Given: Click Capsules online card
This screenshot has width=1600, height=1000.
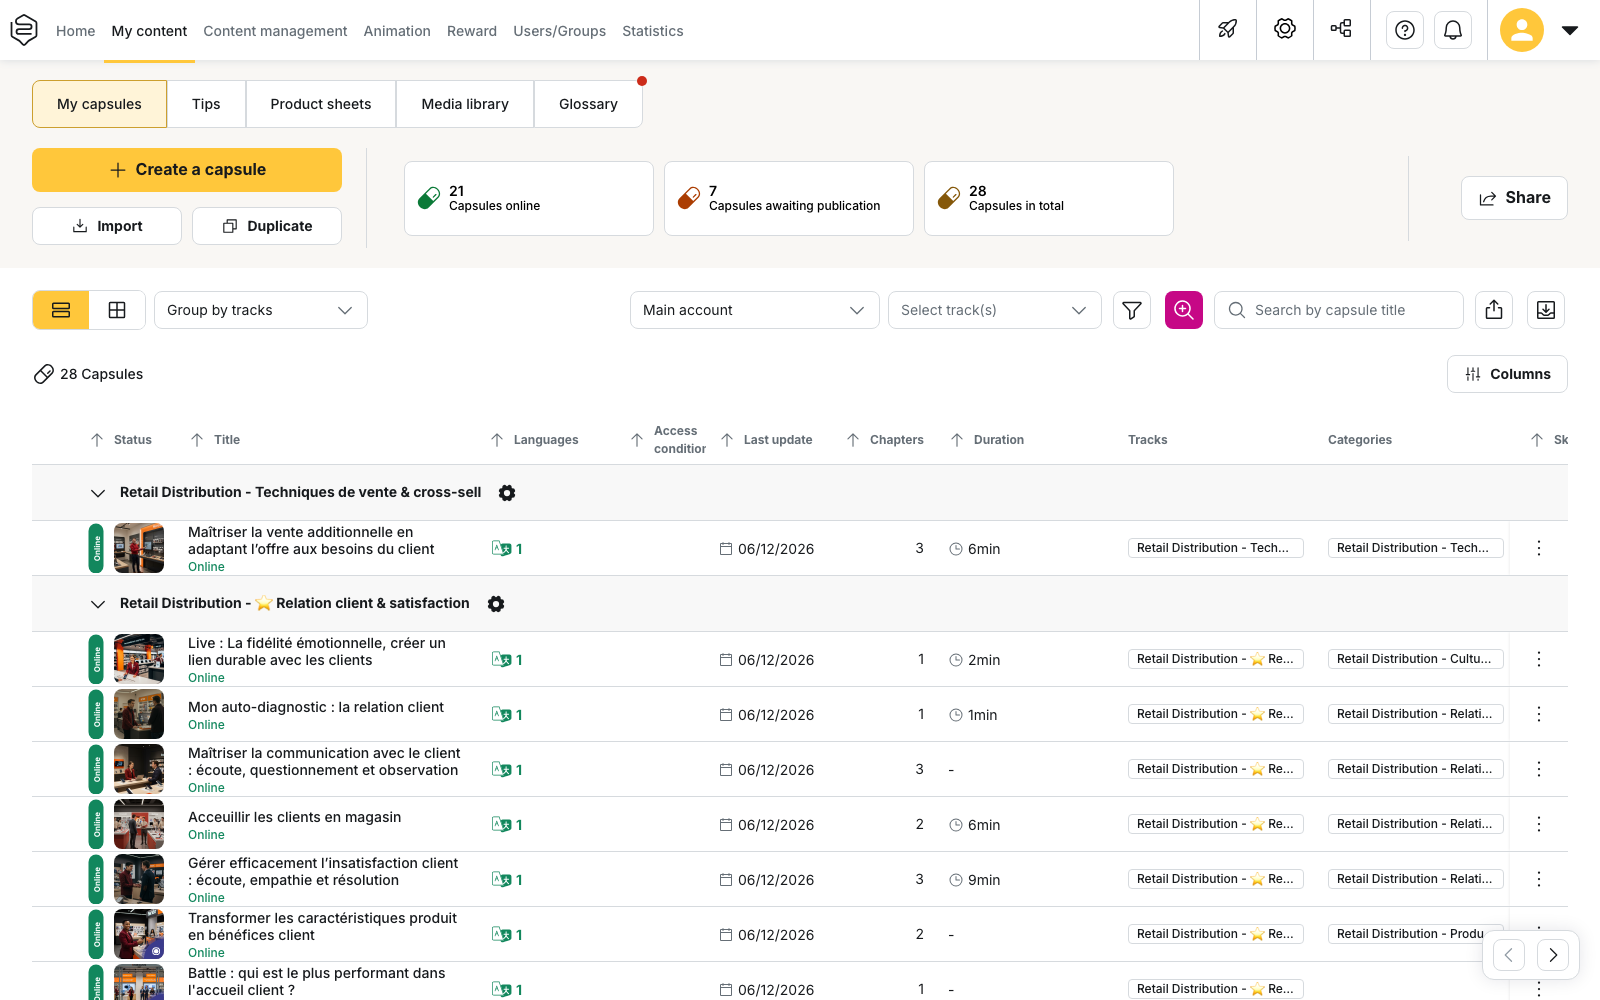Looking at the screenshot, I should point(529,198).
